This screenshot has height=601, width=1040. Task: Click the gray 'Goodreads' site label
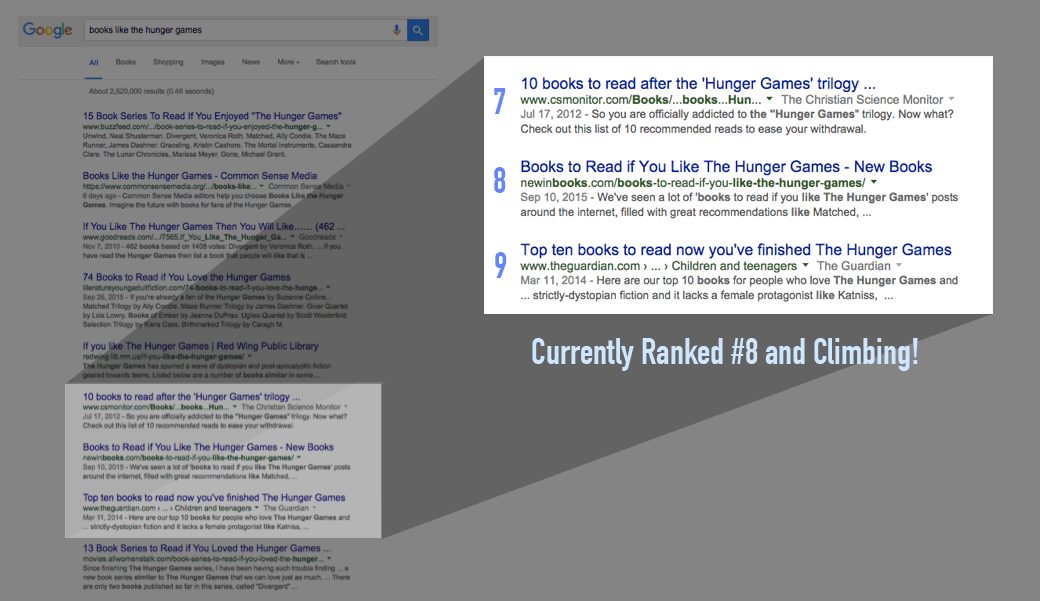pyautogui.click(x=317, y=237)
